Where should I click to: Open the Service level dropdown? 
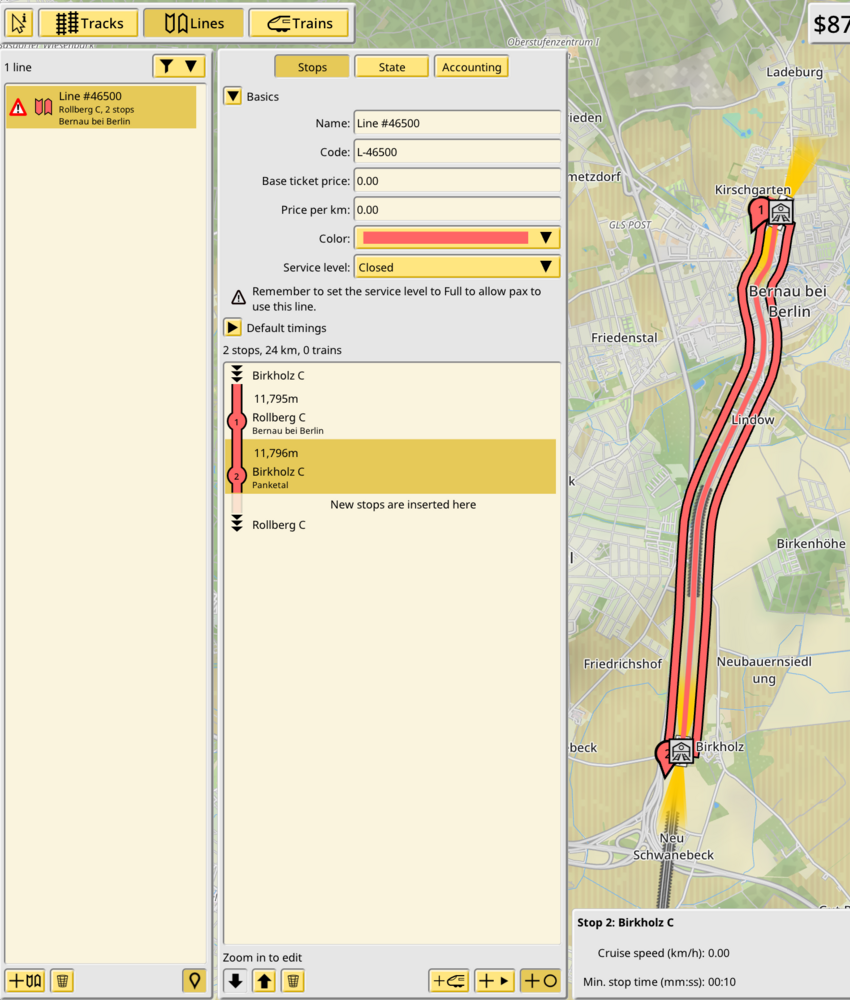tap(457, 267)
